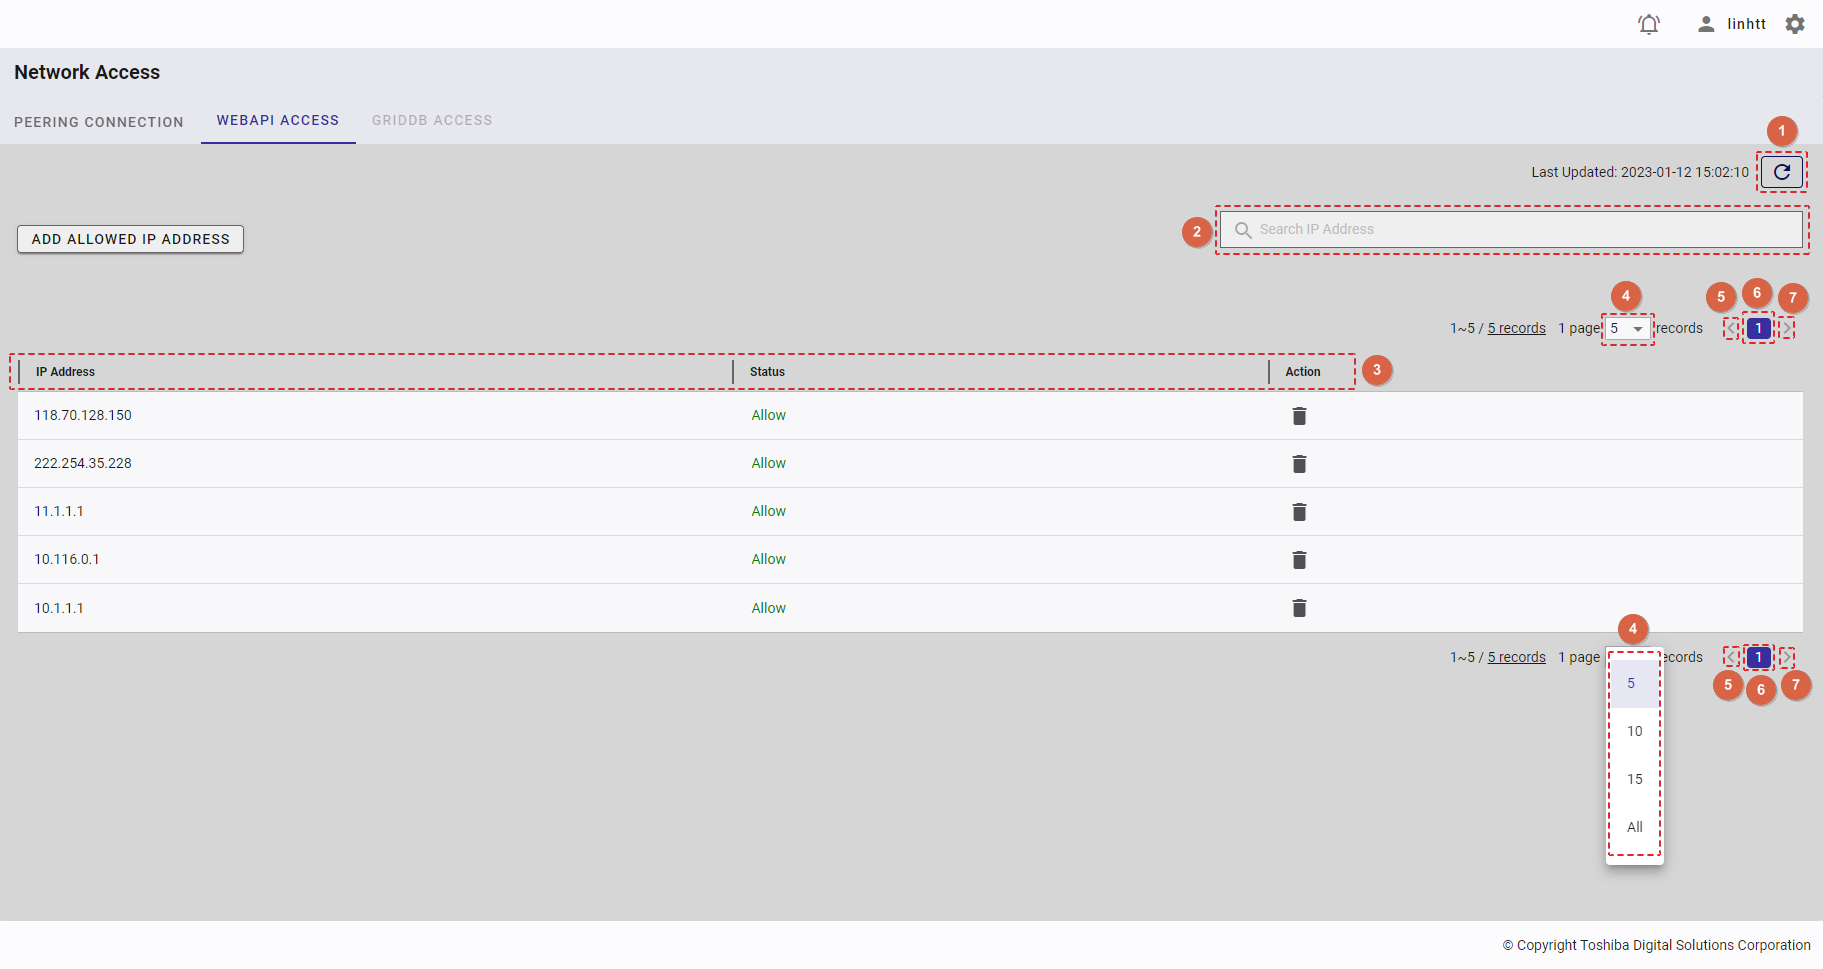Choose 15 records per page option

pyautogui.click(x=1634, y=779)
